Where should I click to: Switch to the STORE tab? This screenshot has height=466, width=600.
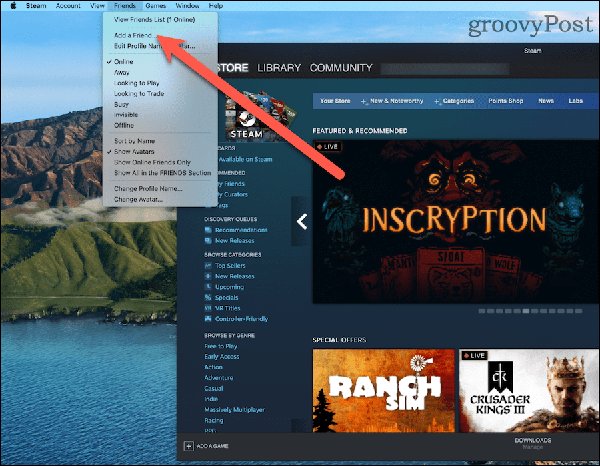coord(232,68)
